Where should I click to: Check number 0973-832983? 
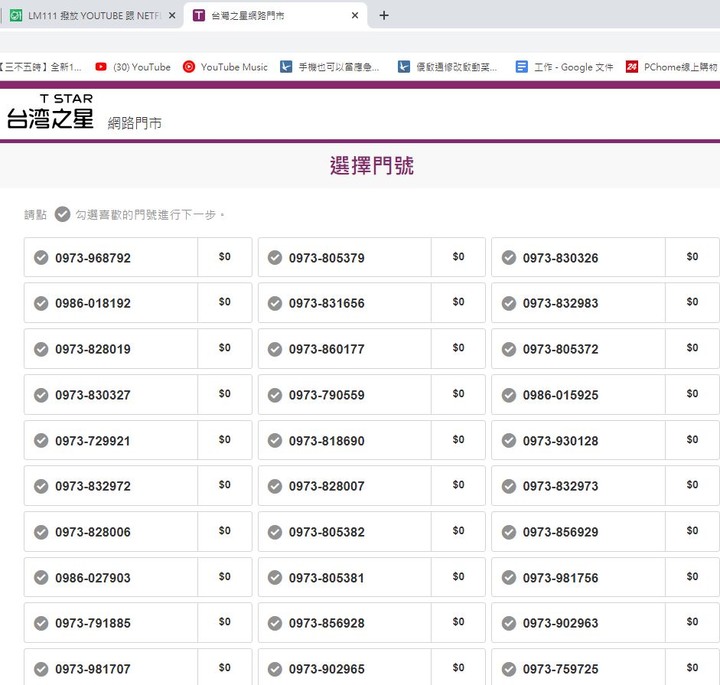(509, 303)
